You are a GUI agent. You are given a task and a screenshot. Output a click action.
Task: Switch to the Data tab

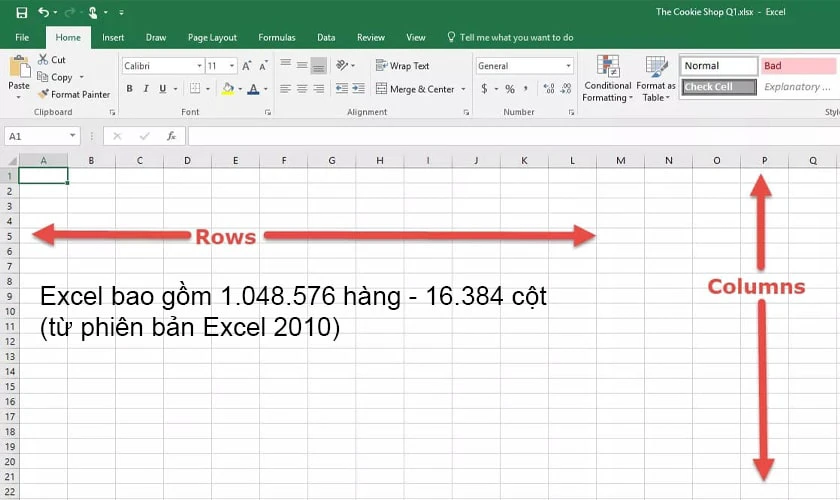coord(326,38)
